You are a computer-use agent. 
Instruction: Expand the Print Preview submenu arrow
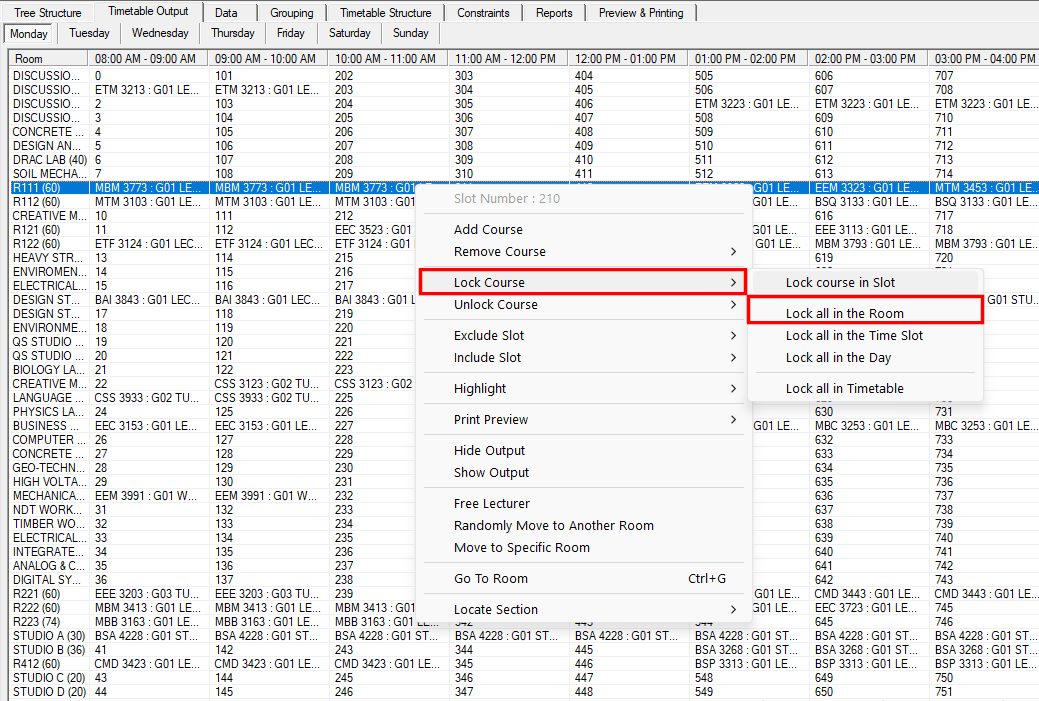pos(733,419)
